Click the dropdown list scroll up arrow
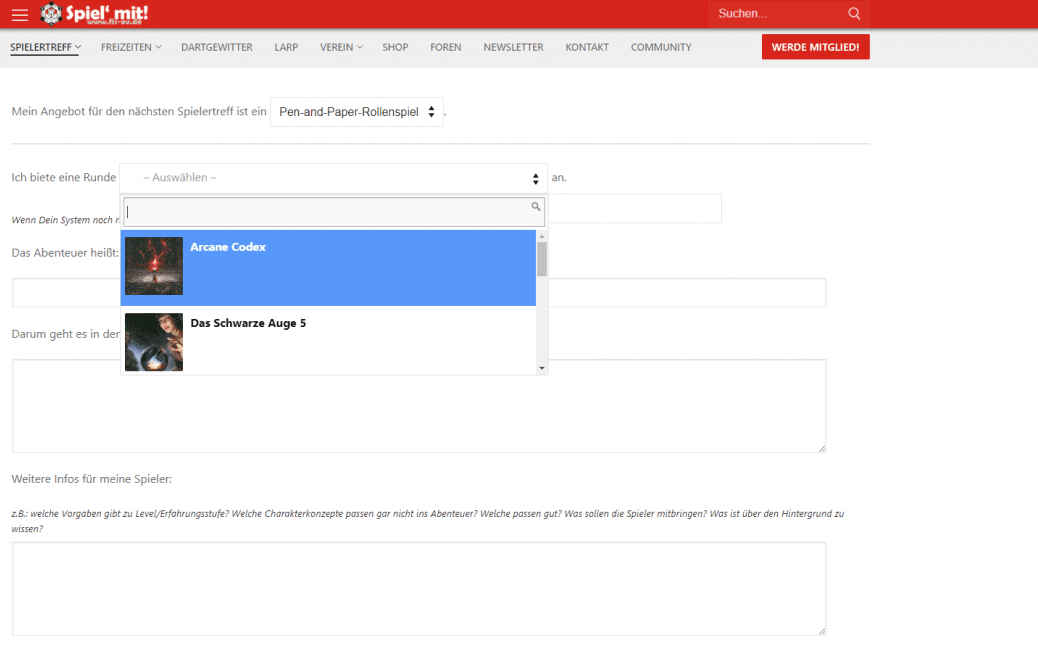The height and width of the screenshot is (651, 1038). click(x=542, y=236)
